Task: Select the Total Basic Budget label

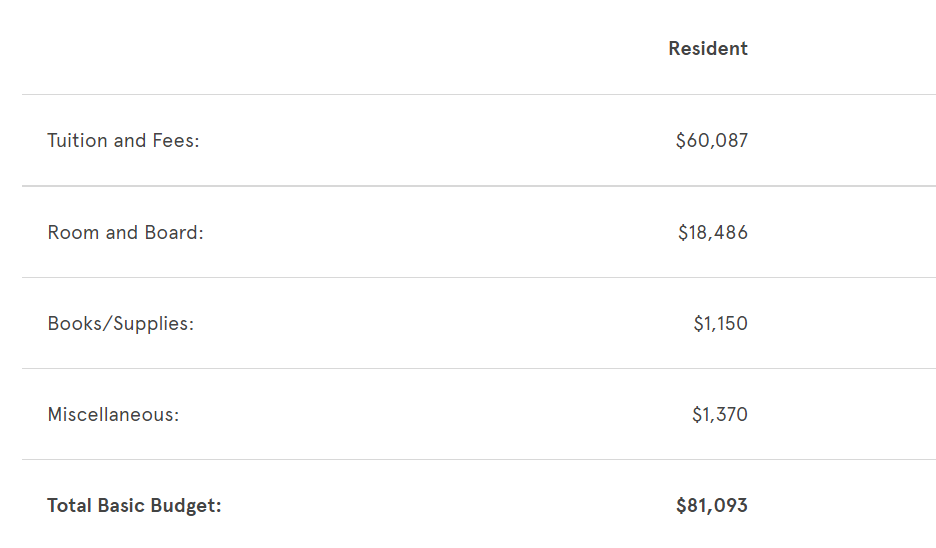Action: pos(134,506)
